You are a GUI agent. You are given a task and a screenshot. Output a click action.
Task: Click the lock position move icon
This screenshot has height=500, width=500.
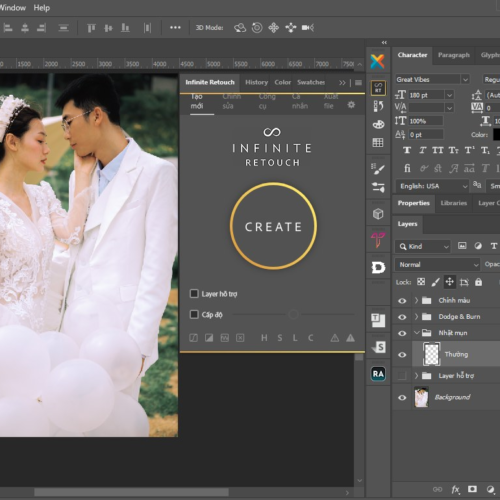(450, 282)
